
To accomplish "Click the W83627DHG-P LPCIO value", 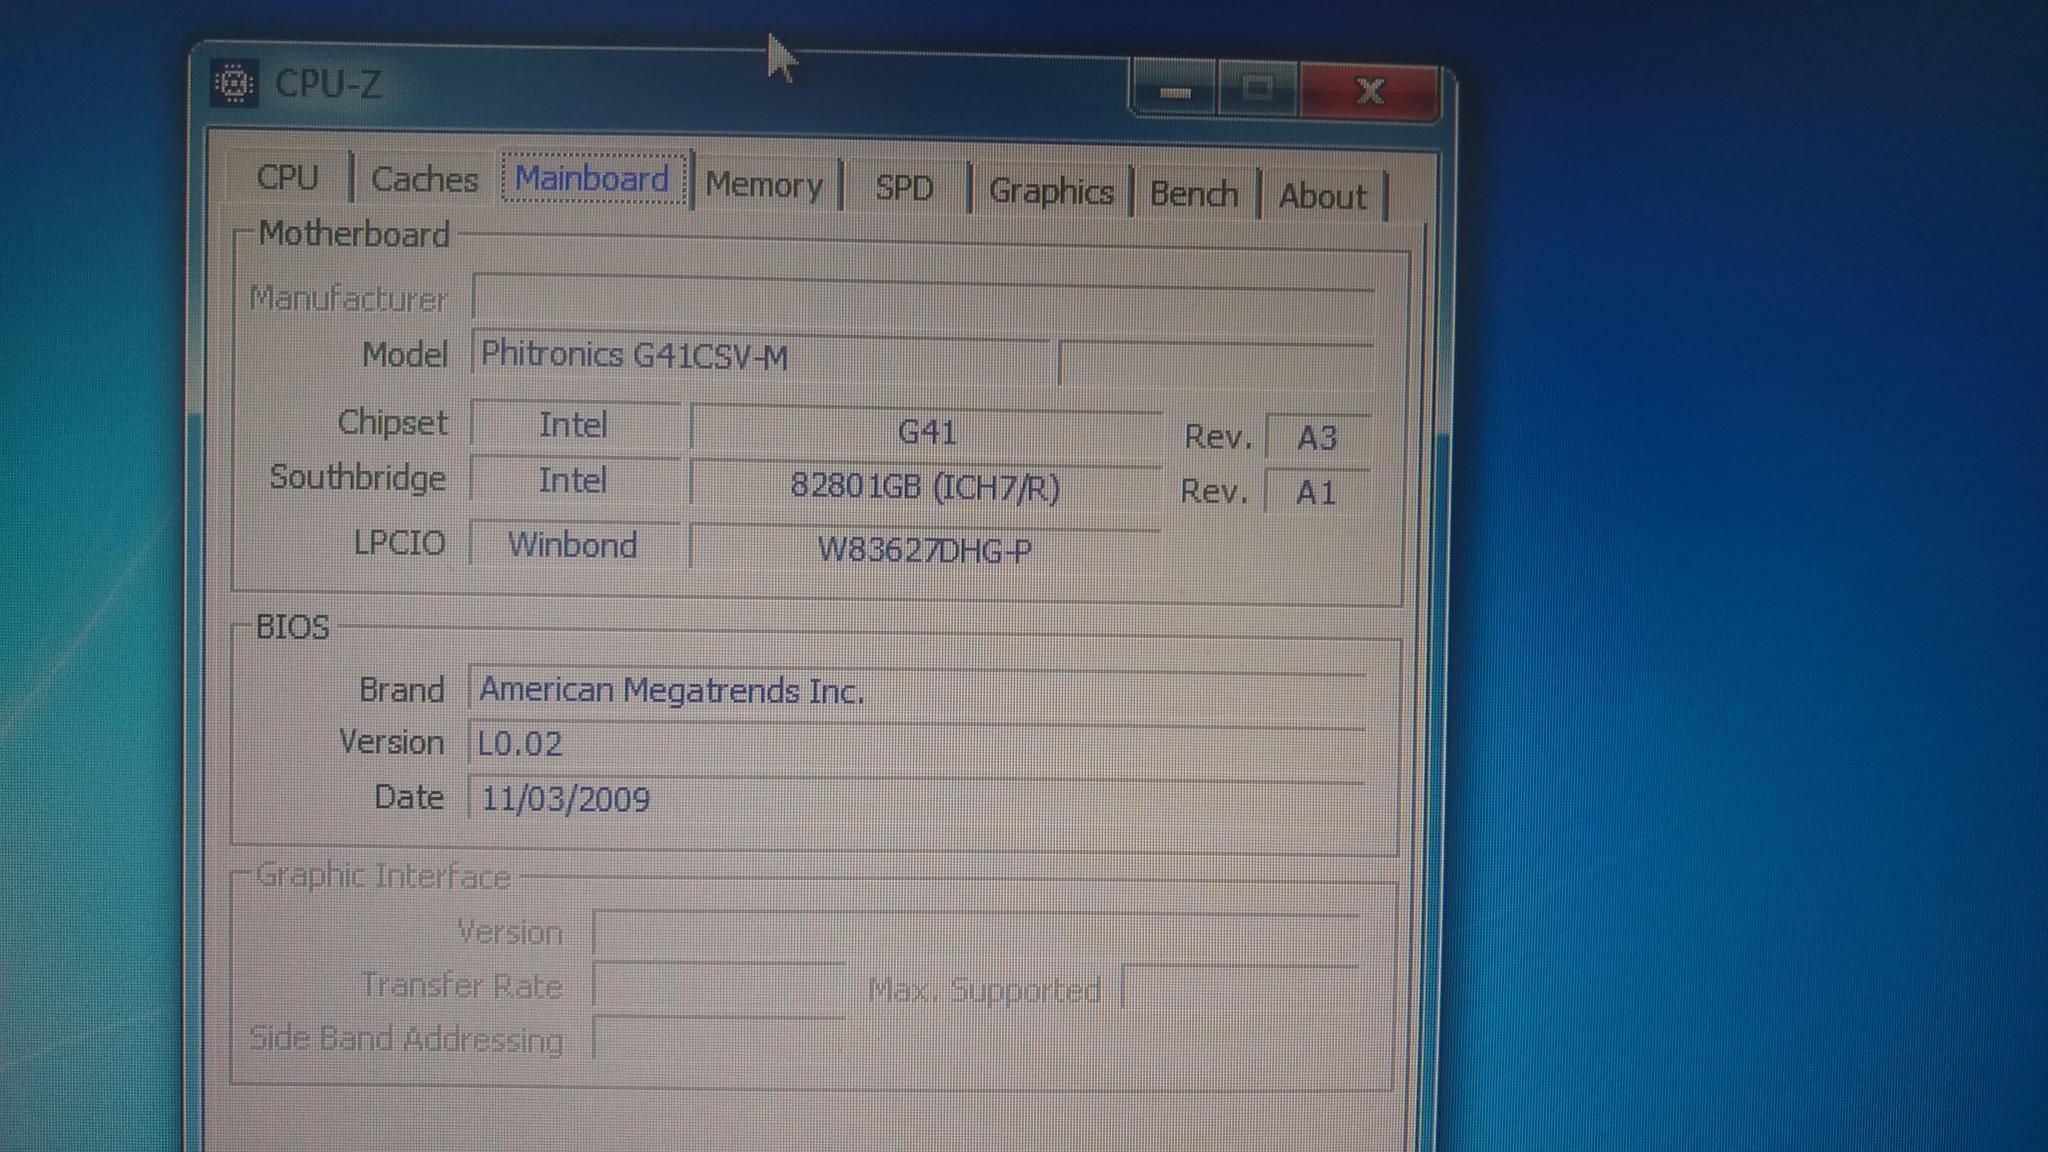I will point(925,551).
